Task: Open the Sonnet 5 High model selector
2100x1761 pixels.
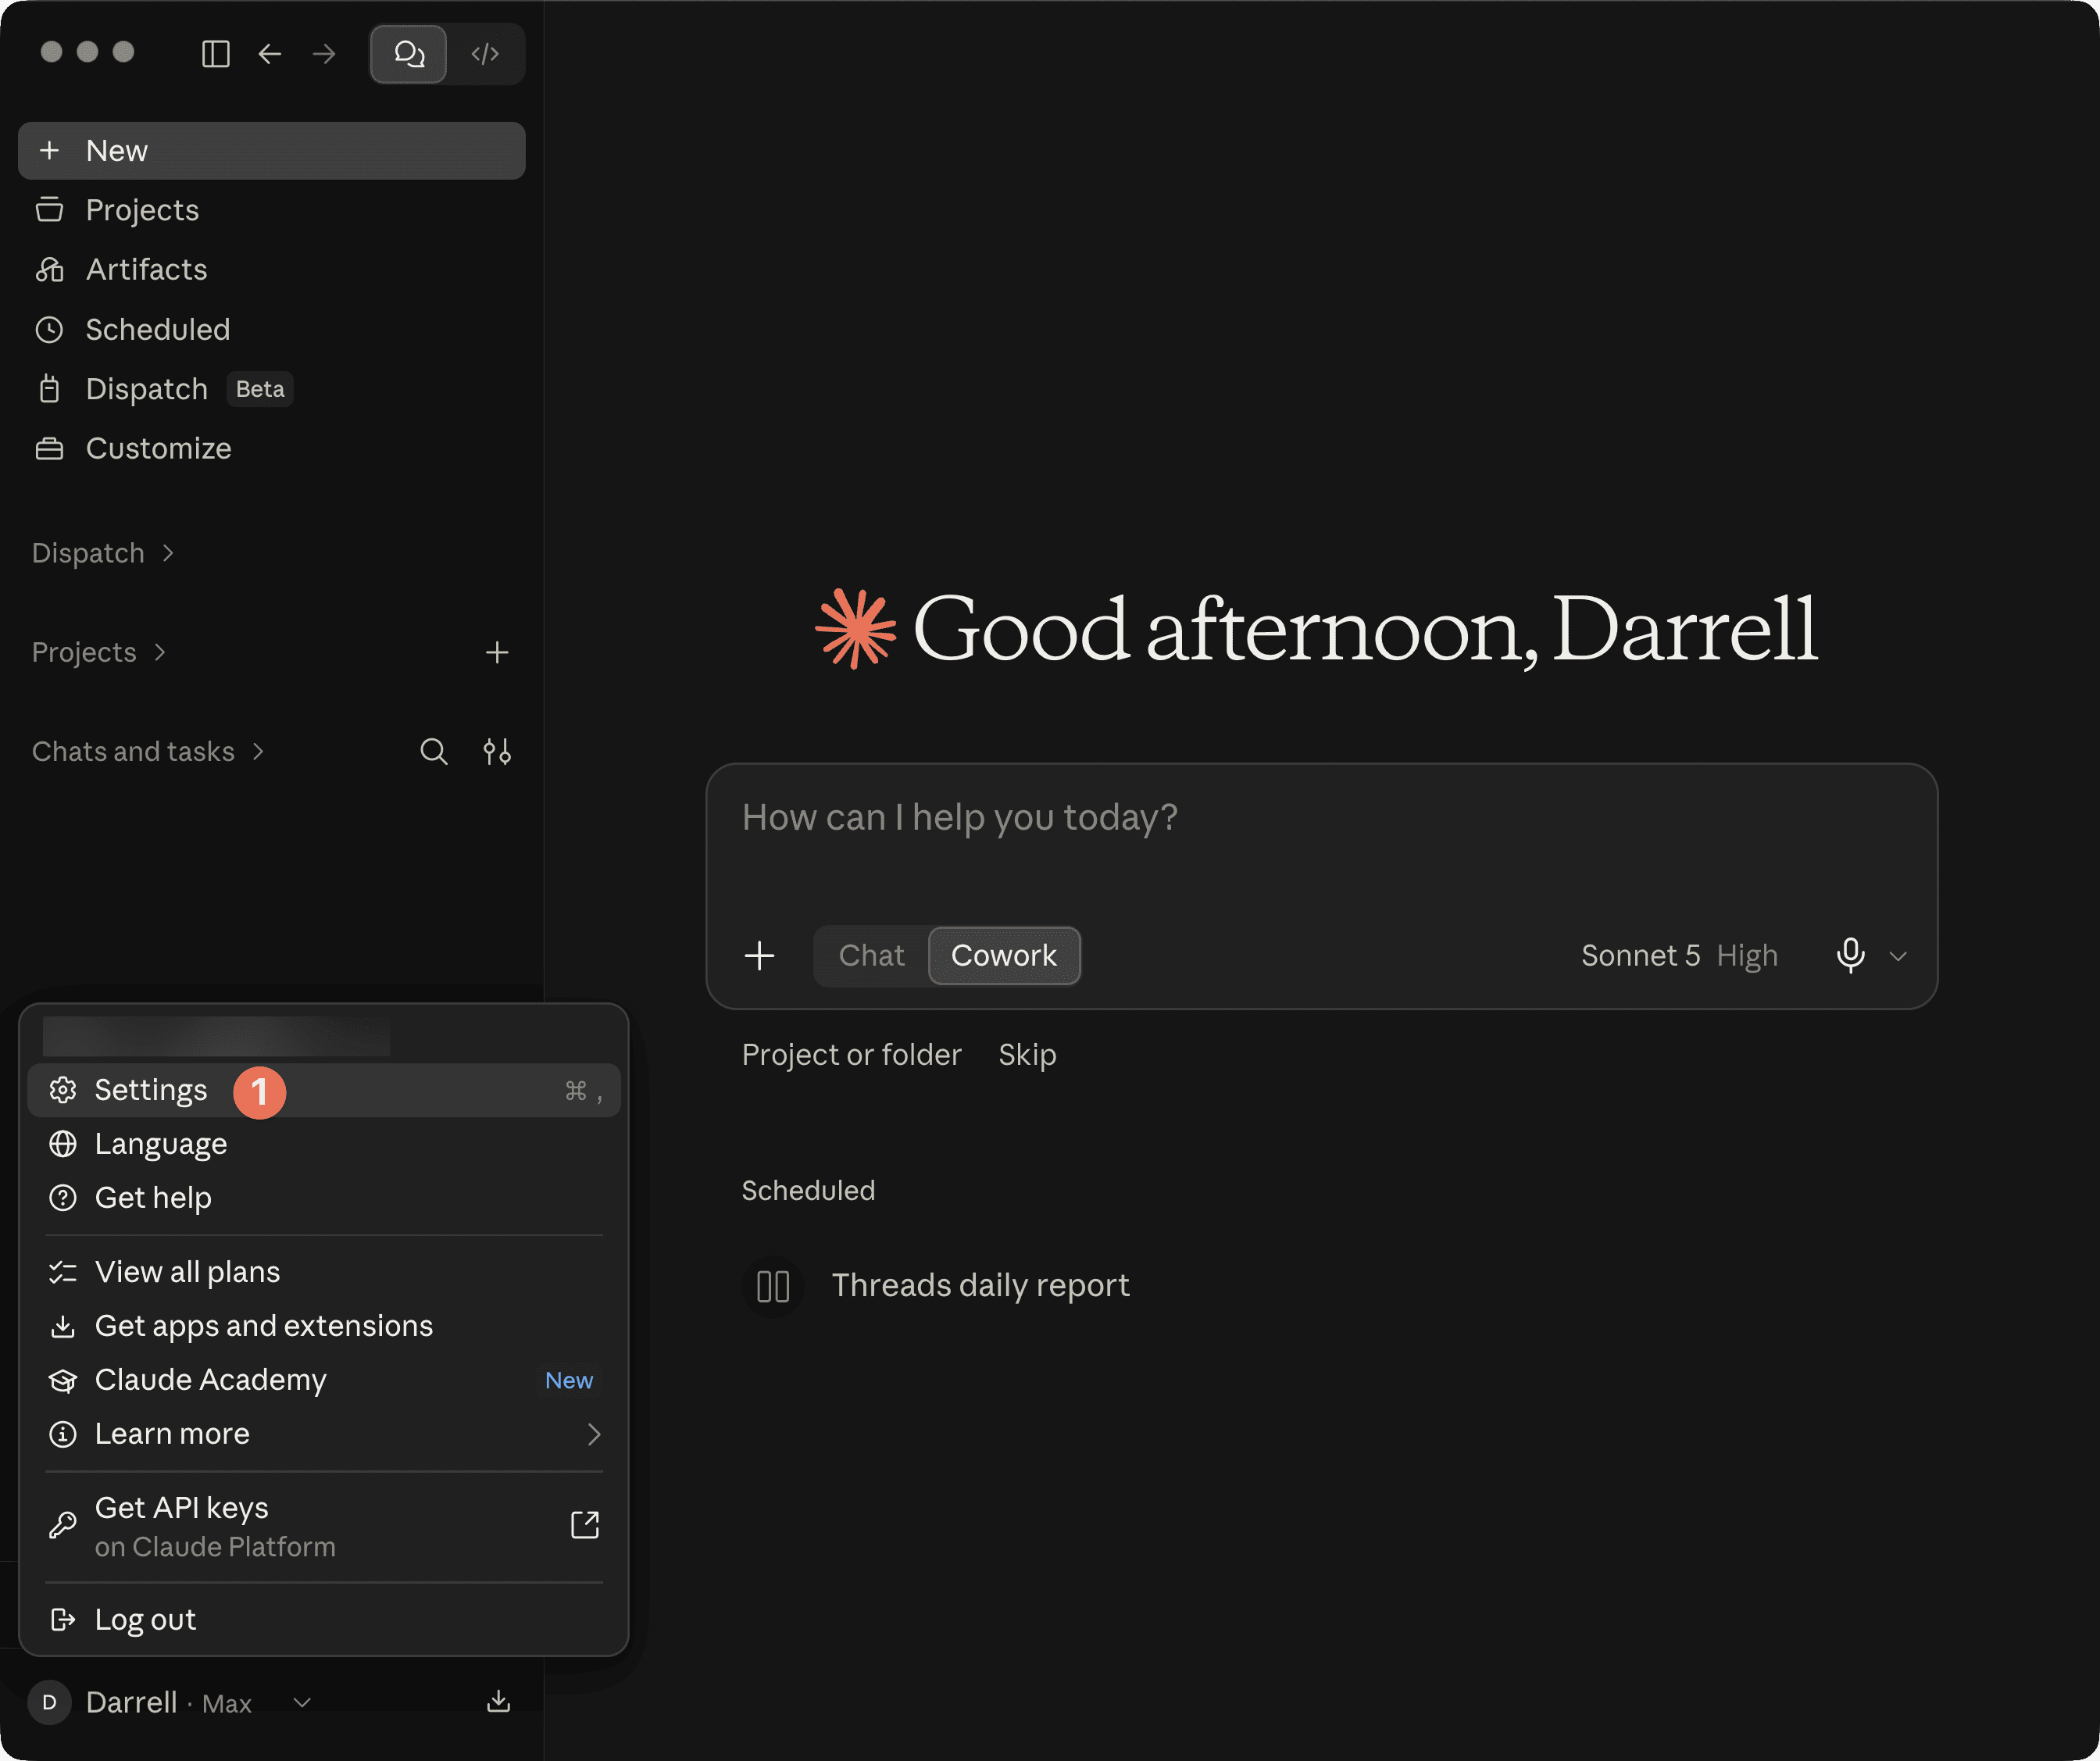Action: click(1679, 956)
